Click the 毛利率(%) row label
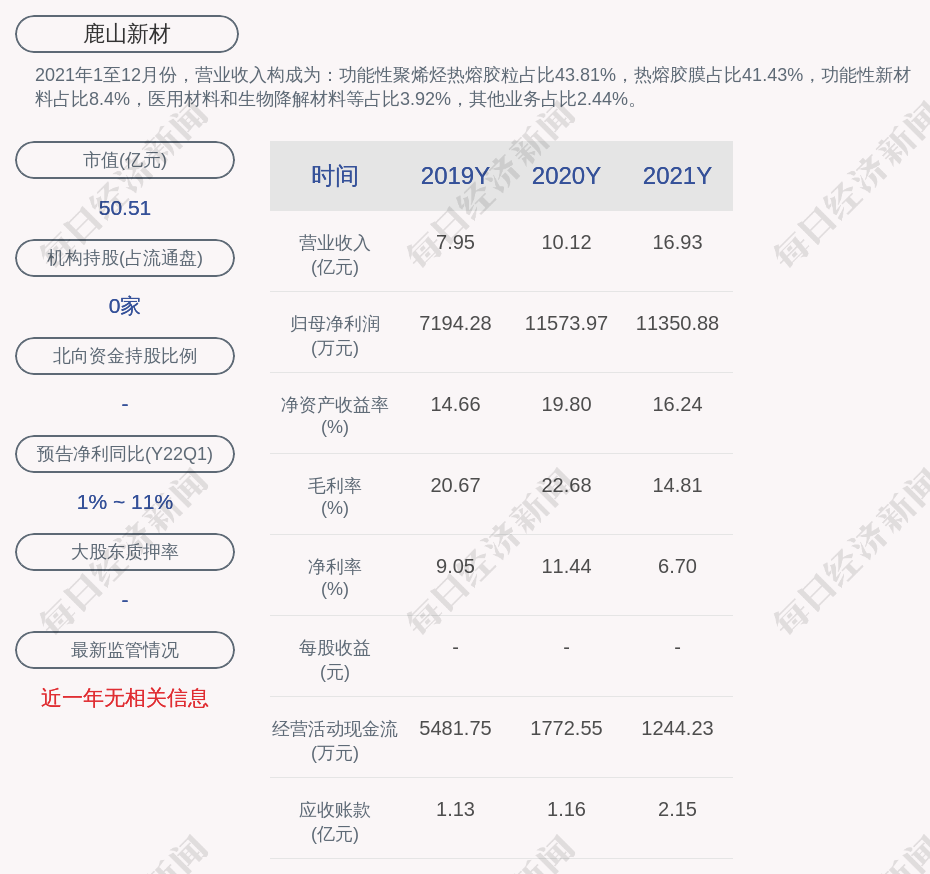Viewport: 930px width, 874px height. pyautogui.click(x=335, y=497)
